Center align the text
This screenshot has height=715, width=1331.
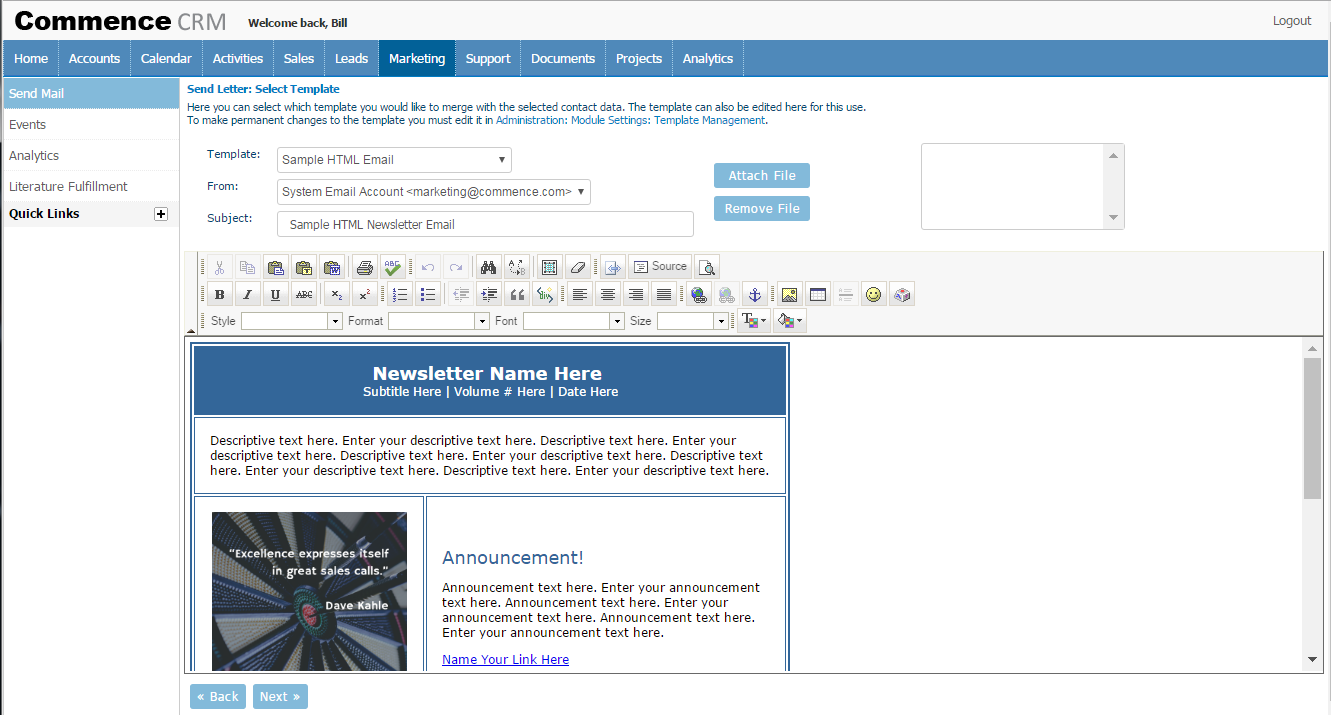pos(608,294)
